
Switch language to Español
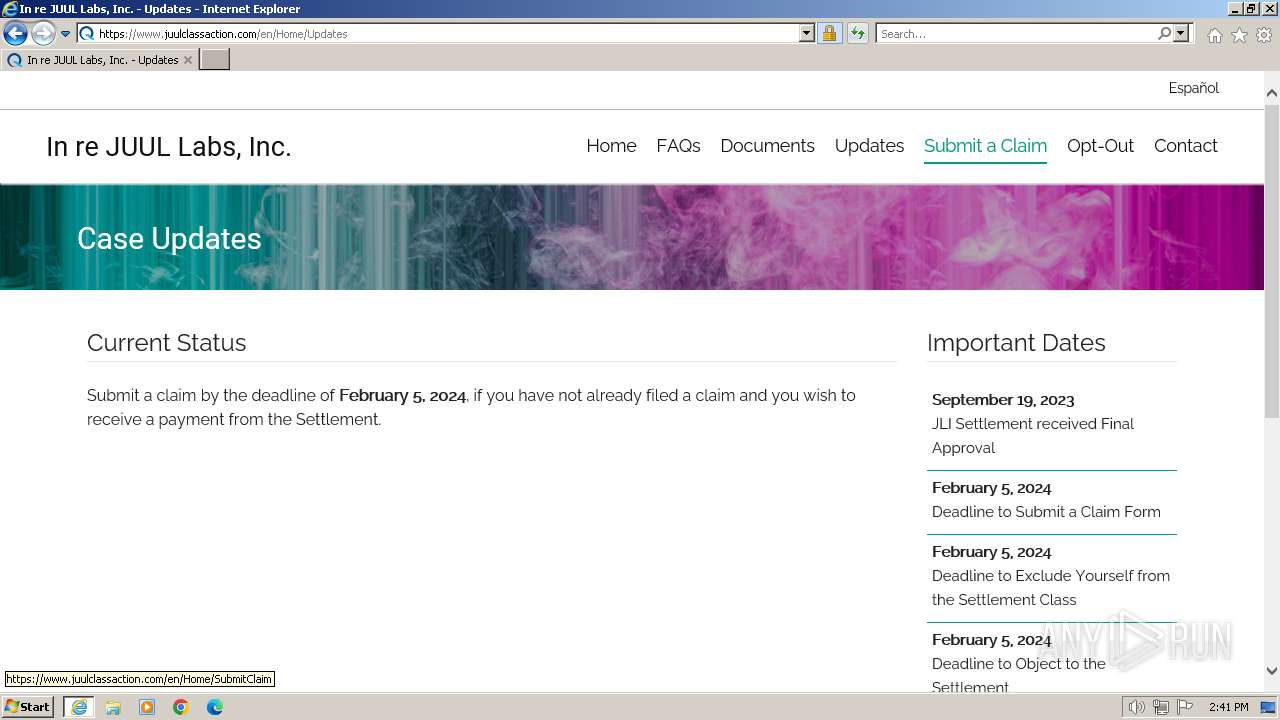pyautogui.click(x=1193, y=88)
